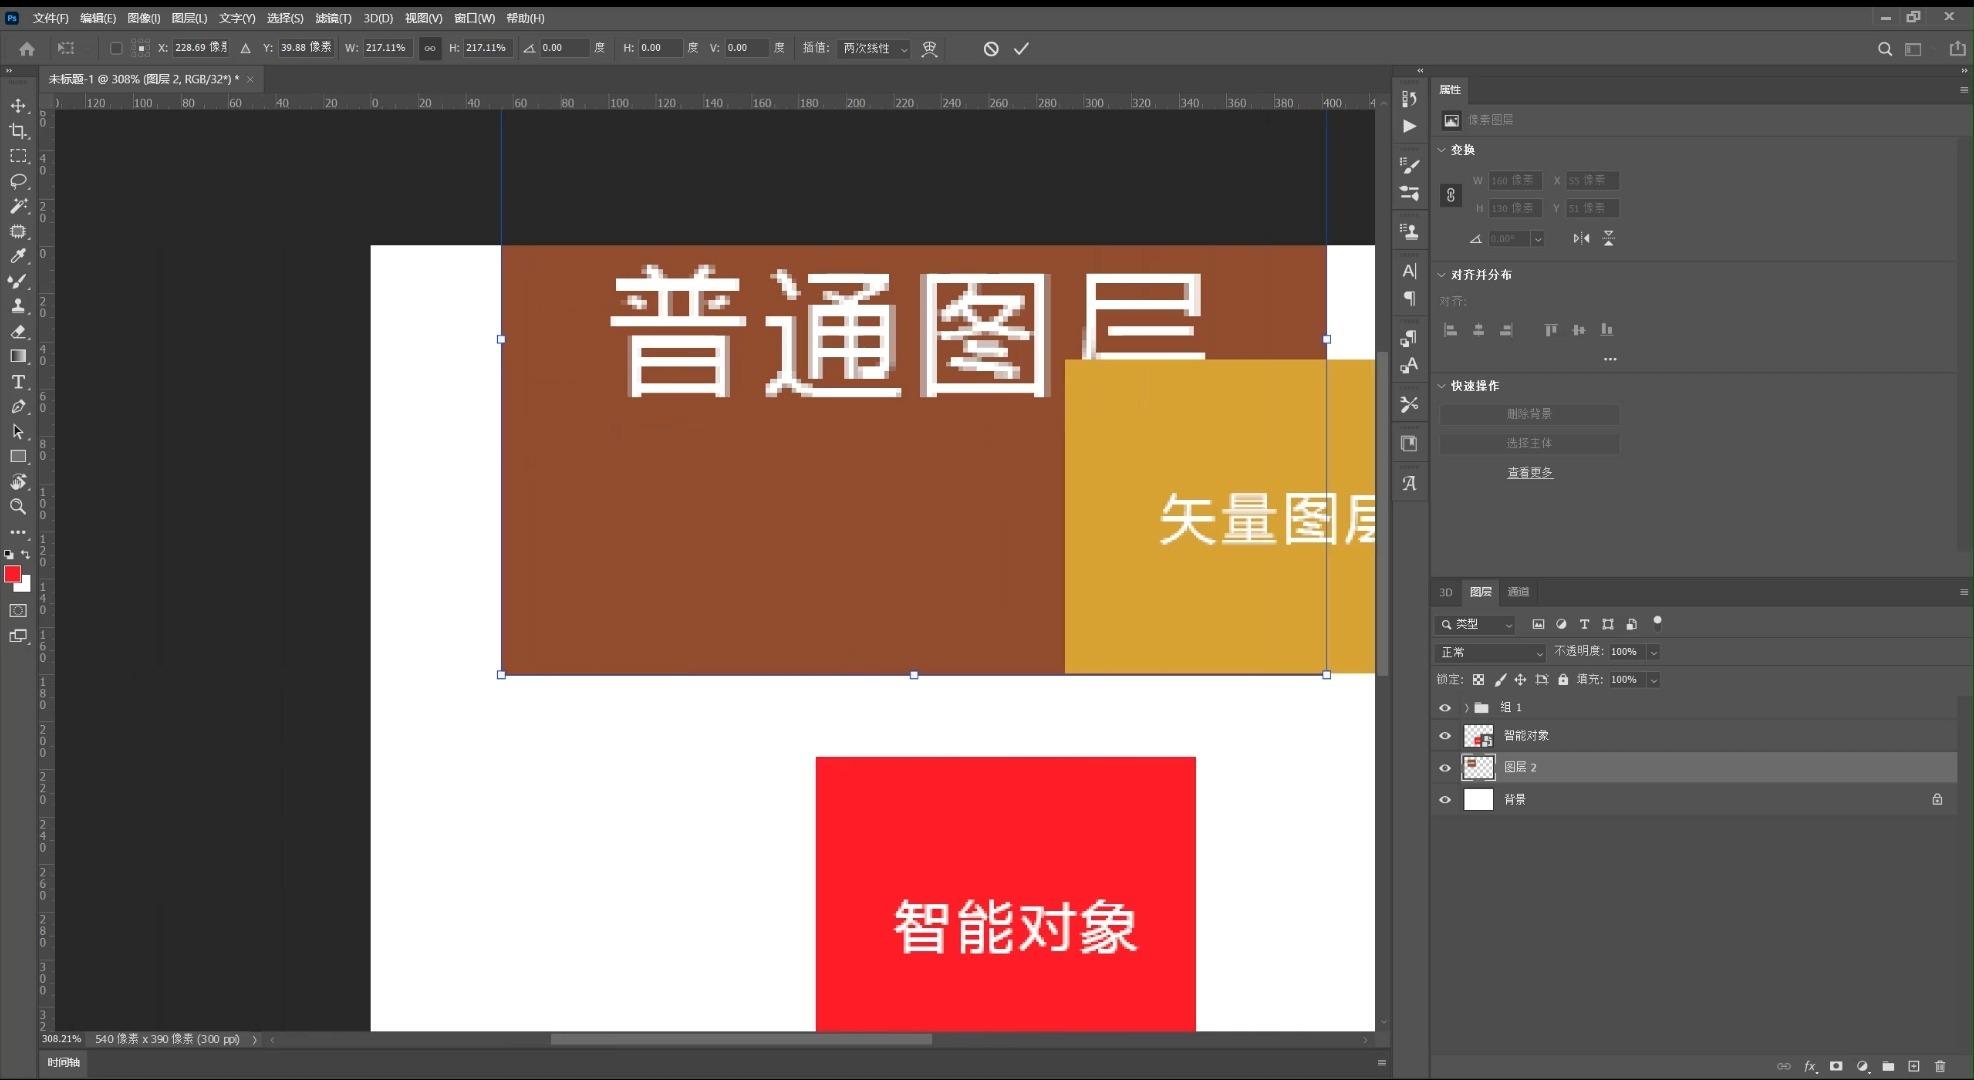Toggle the width-height link in options bar
The height and width of the screenshot is (1080, 1974).
pyautogui.click(x=430, y=48)
